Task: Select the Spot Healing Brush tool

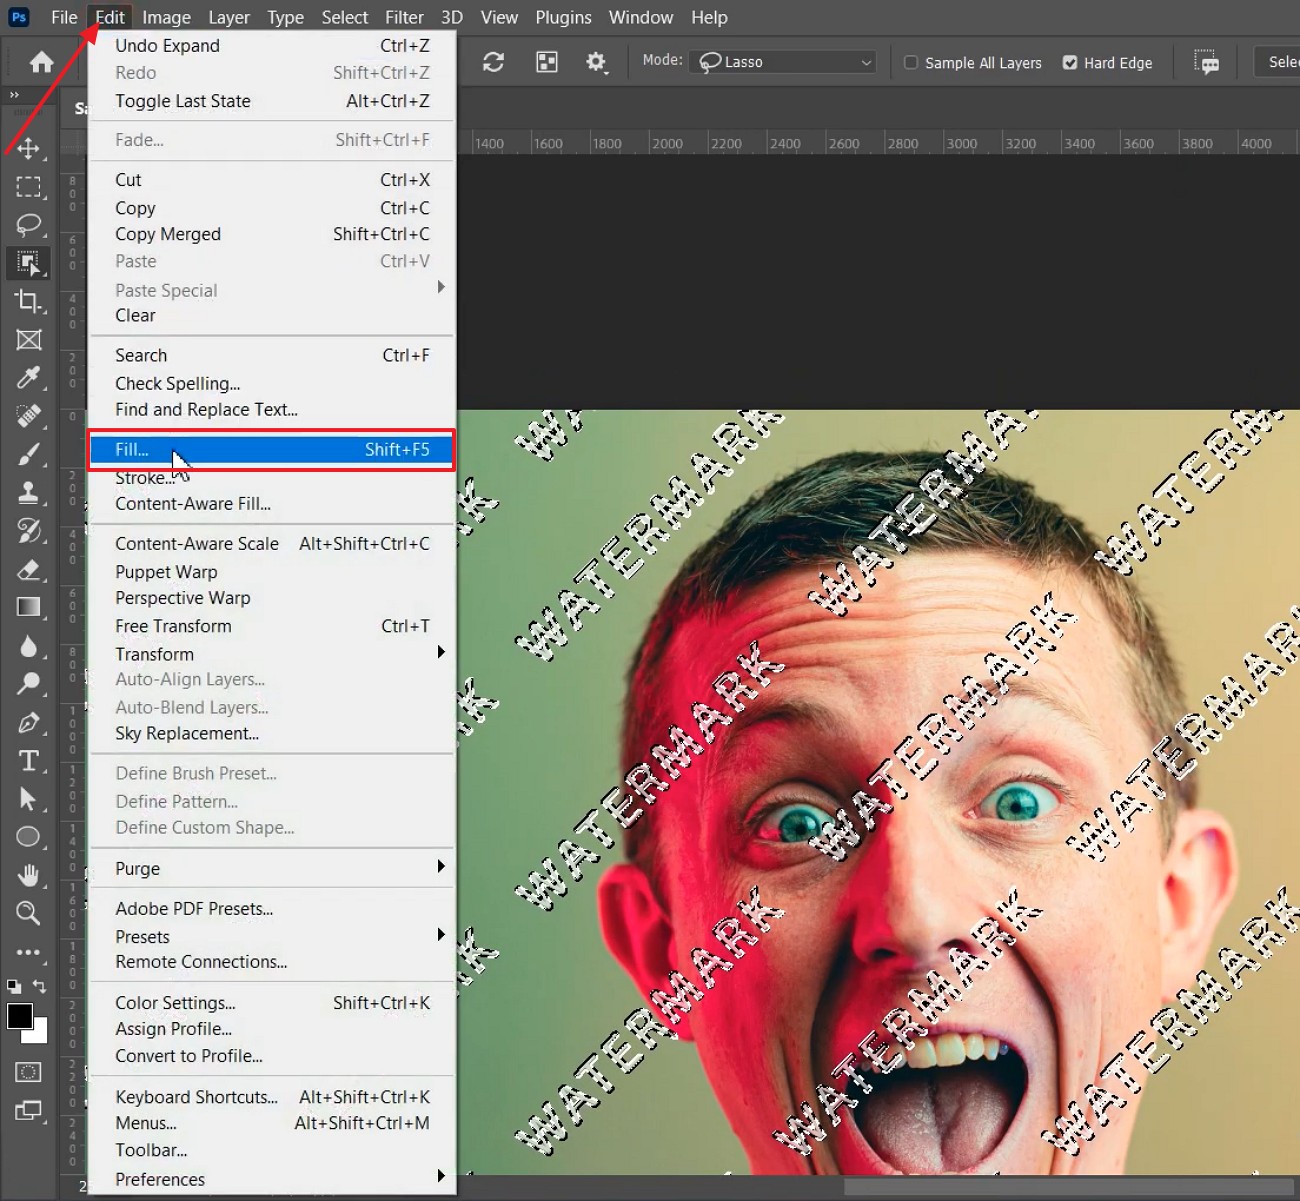Action: (x=28, y=416)
